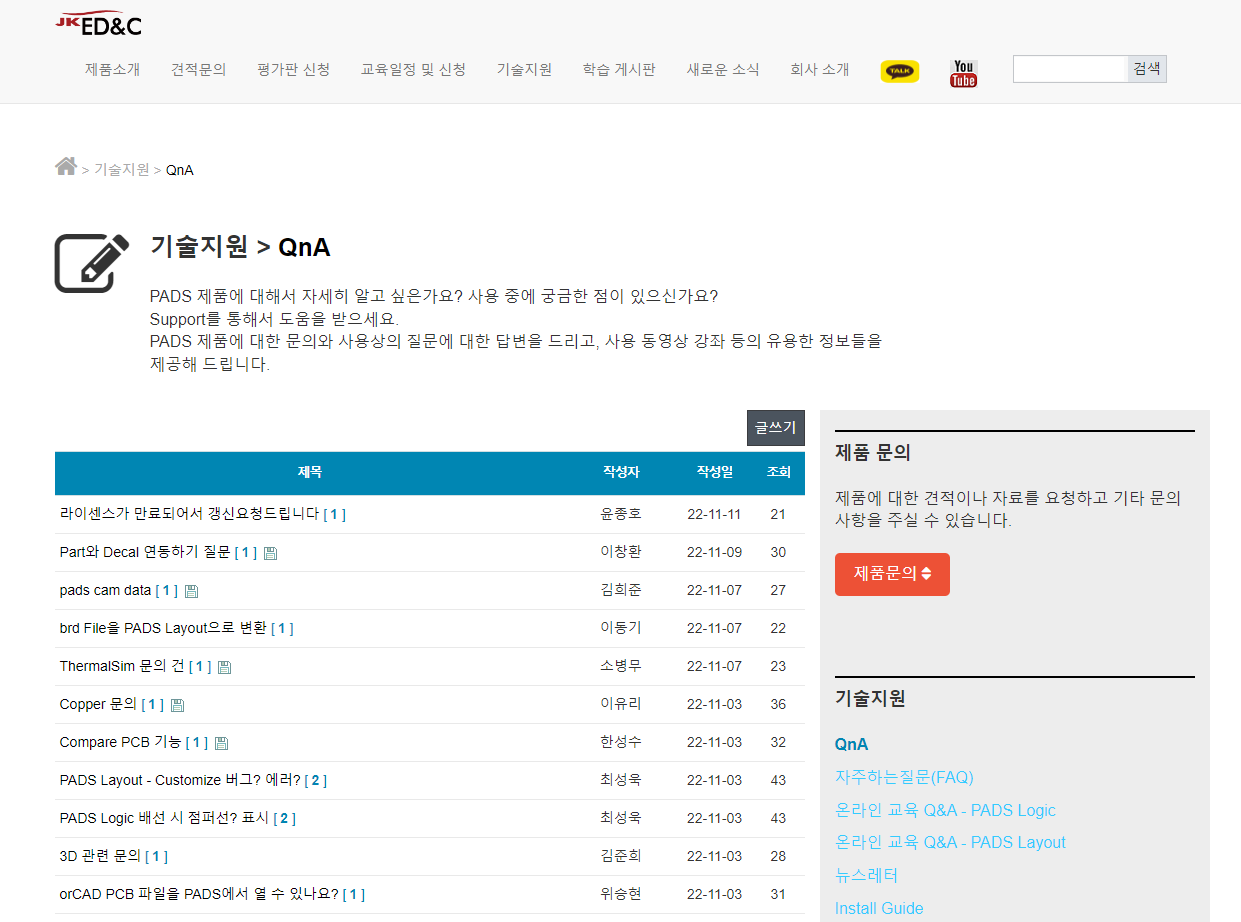Click attachment icon on Part와 Decal row
The height and width of the screenshot is (922, 1241).
click(x=270, y=553)
